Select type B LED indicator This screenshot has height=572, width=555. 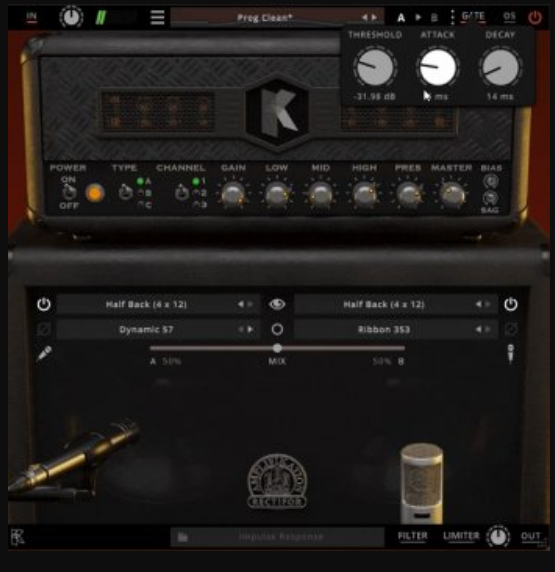coord(140,193)
